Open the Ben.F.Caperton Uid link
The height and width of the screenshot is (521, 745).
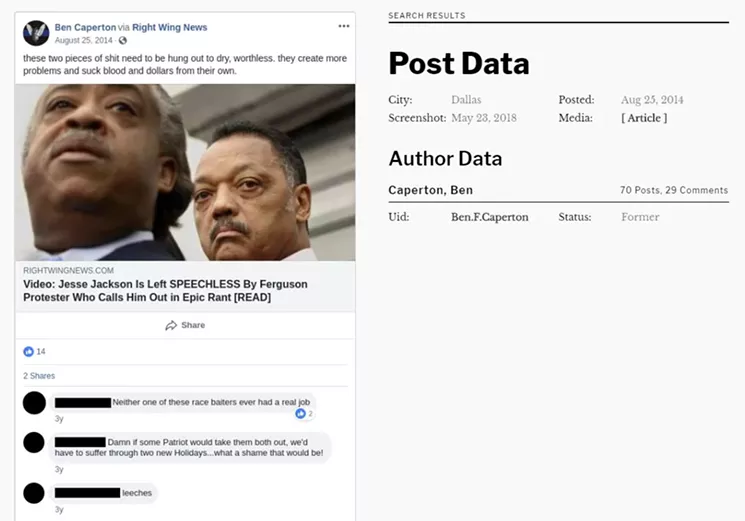coord(489,217)
